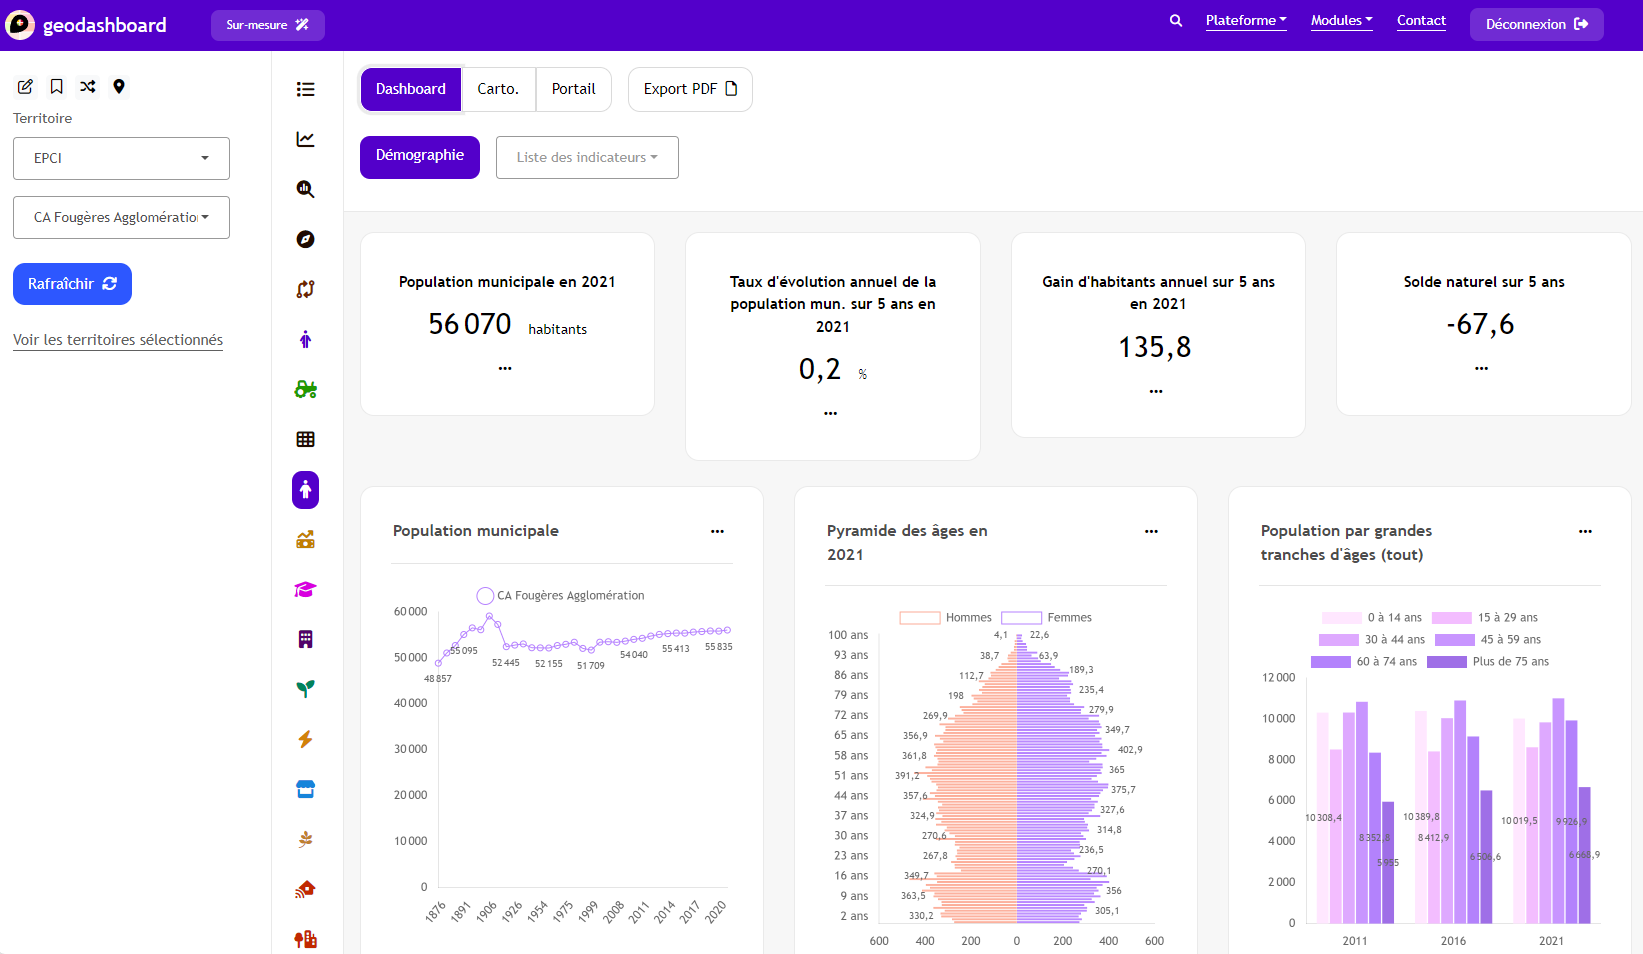The width and height of the screenshot is (1643, 954).
Task: Click the bookmark icon above Territoire
Action: [57, 87]
